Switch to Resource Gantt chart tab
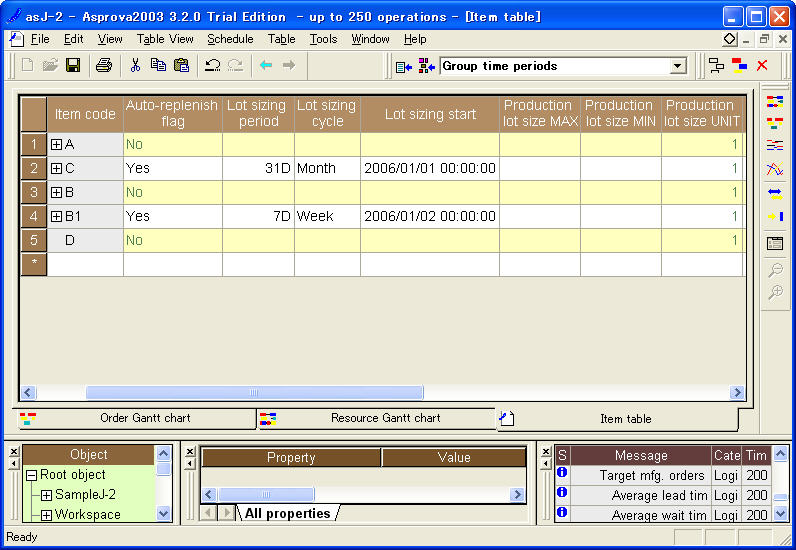 (x=376, y=418)
